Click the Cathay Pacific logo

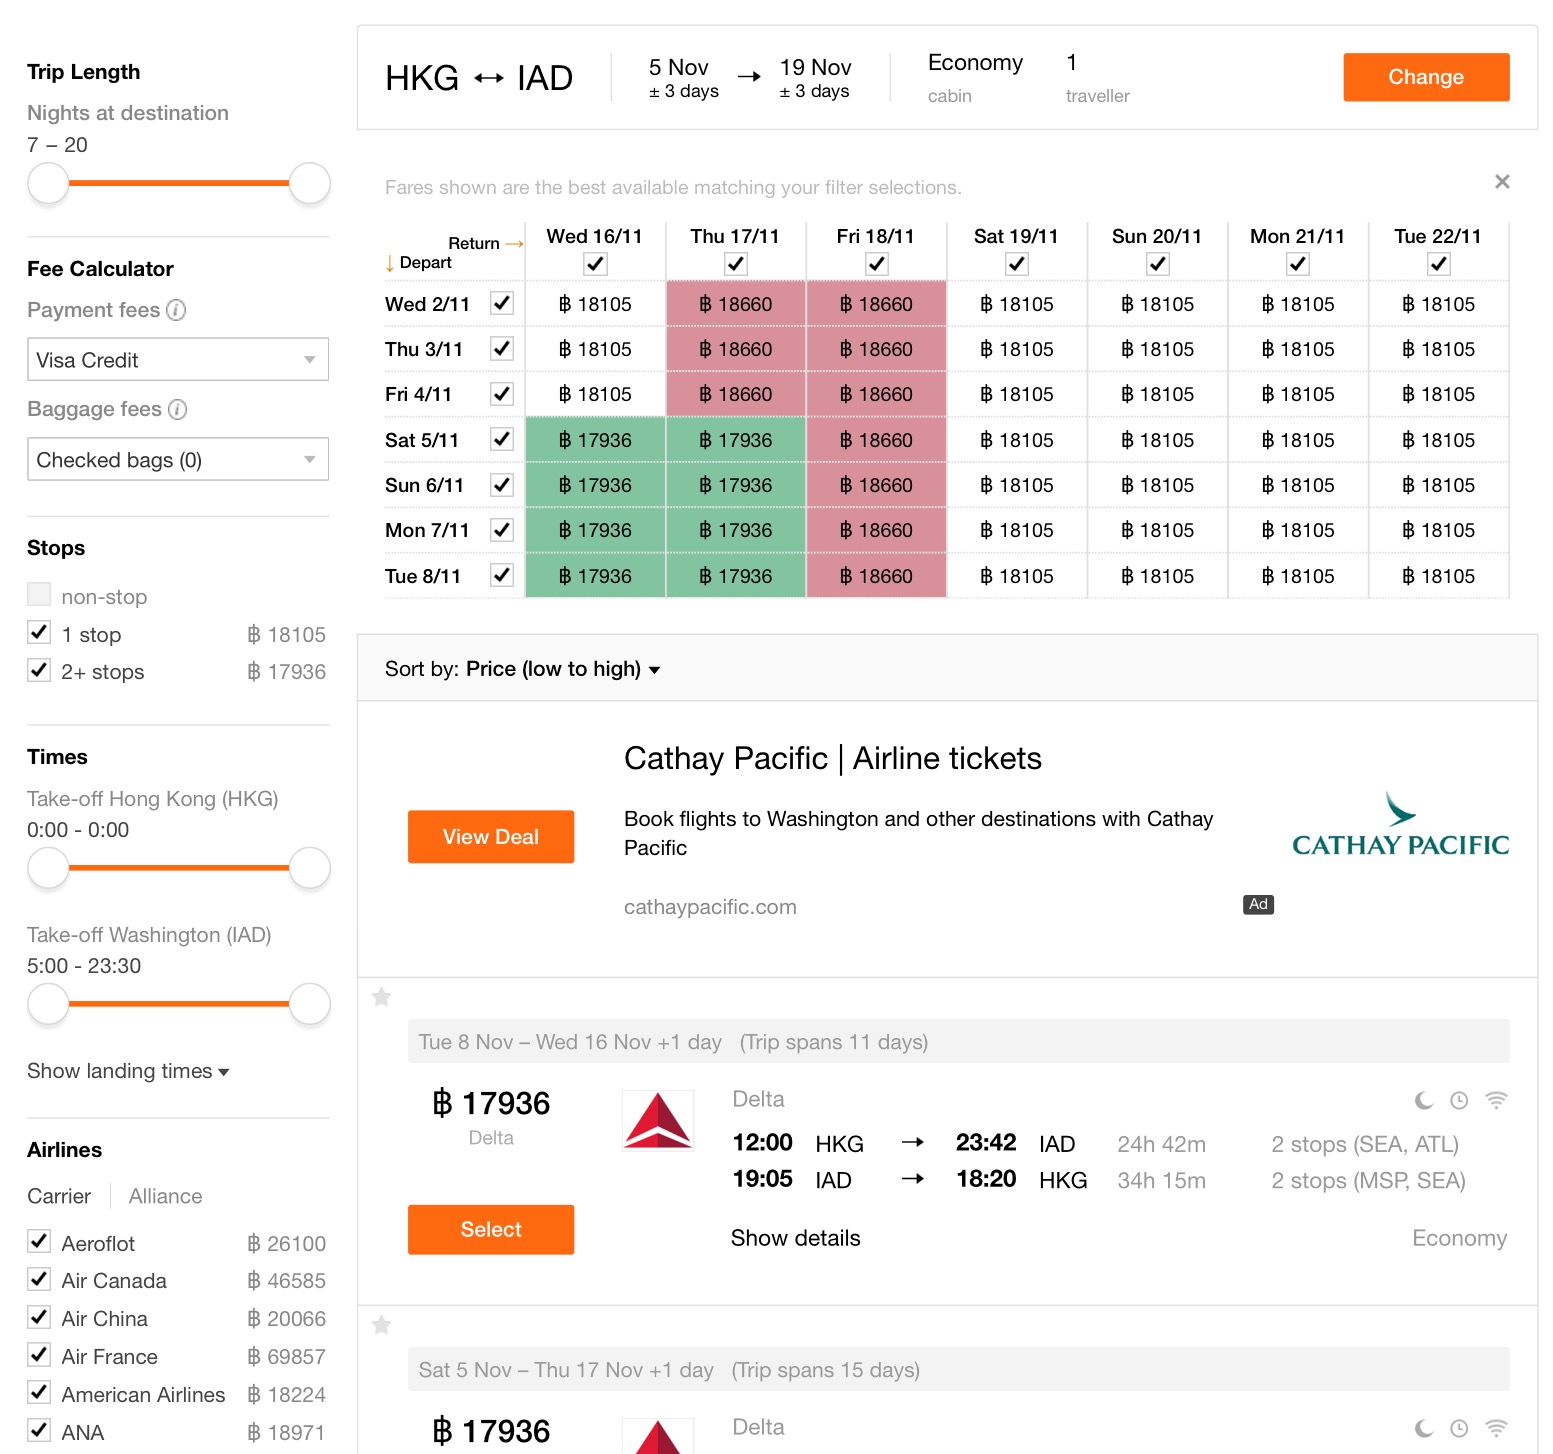(1400, 825)
